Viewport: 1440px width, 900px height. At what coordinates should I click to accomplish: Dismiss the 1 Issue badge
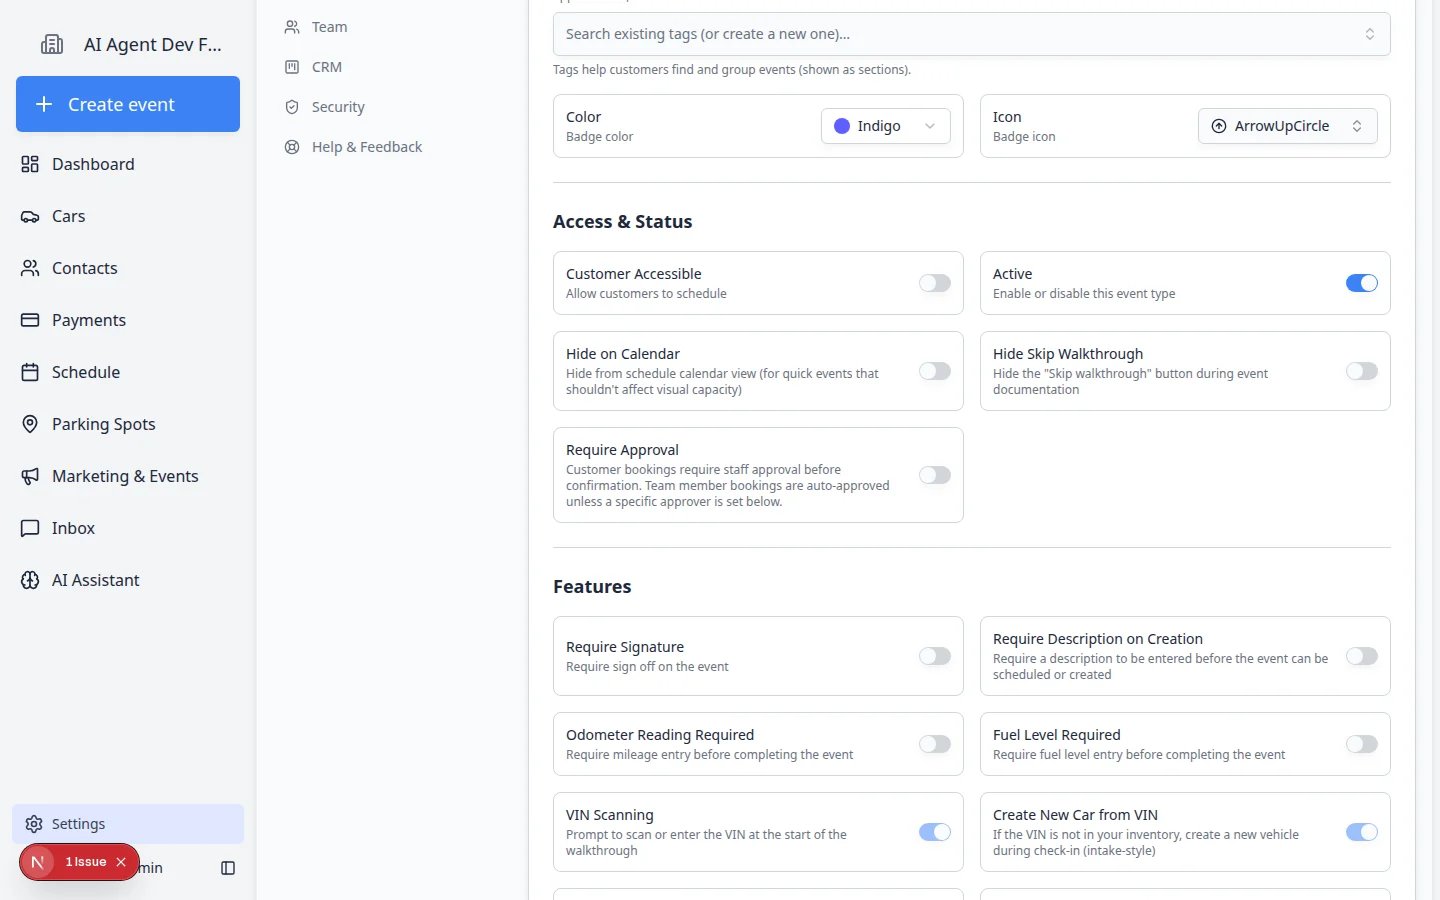click(121, 862)
